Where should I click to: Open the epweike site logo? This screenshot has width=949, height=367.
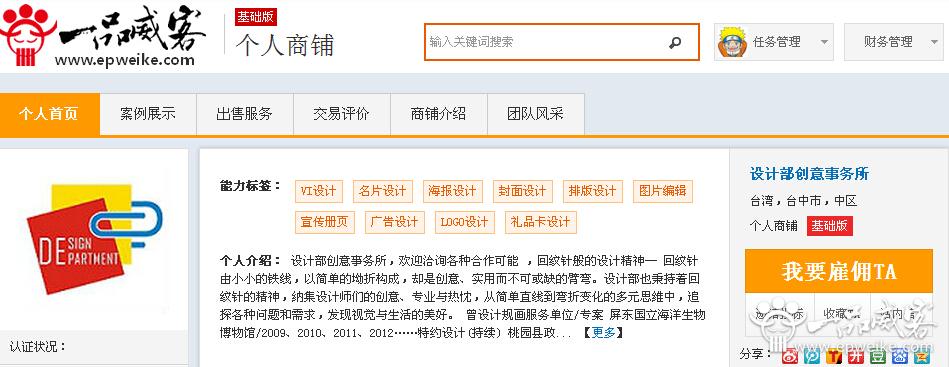click(x=103, y=35)
